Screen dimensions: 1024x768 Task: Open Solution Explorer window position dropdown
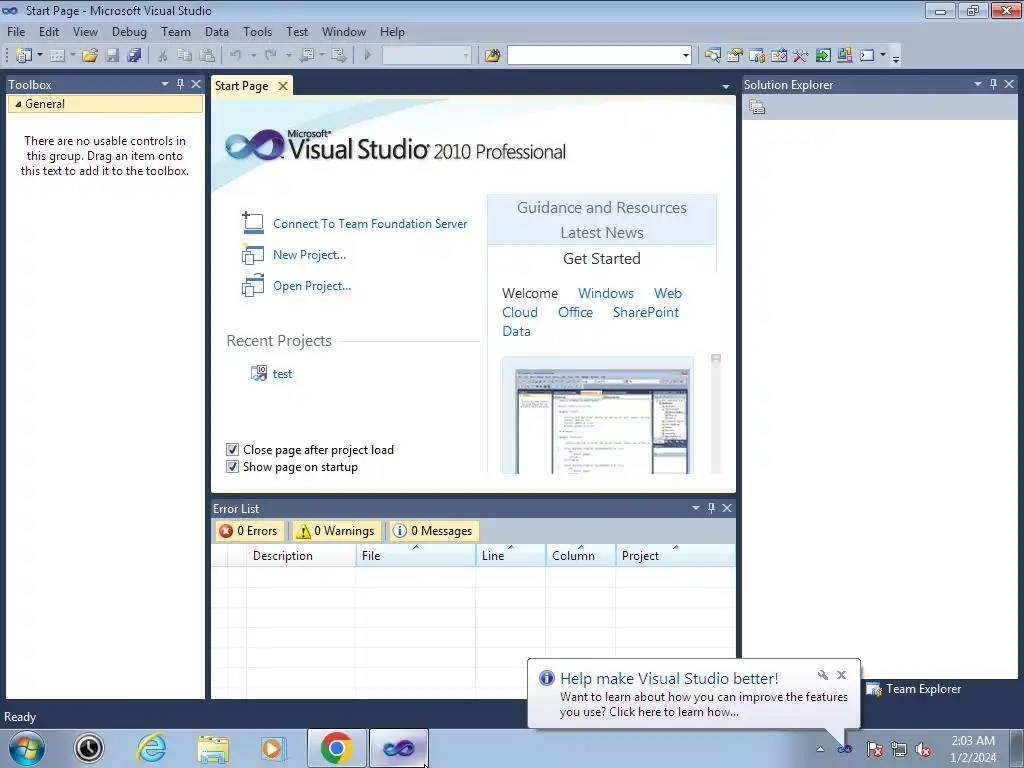click(x=978, y=84)
